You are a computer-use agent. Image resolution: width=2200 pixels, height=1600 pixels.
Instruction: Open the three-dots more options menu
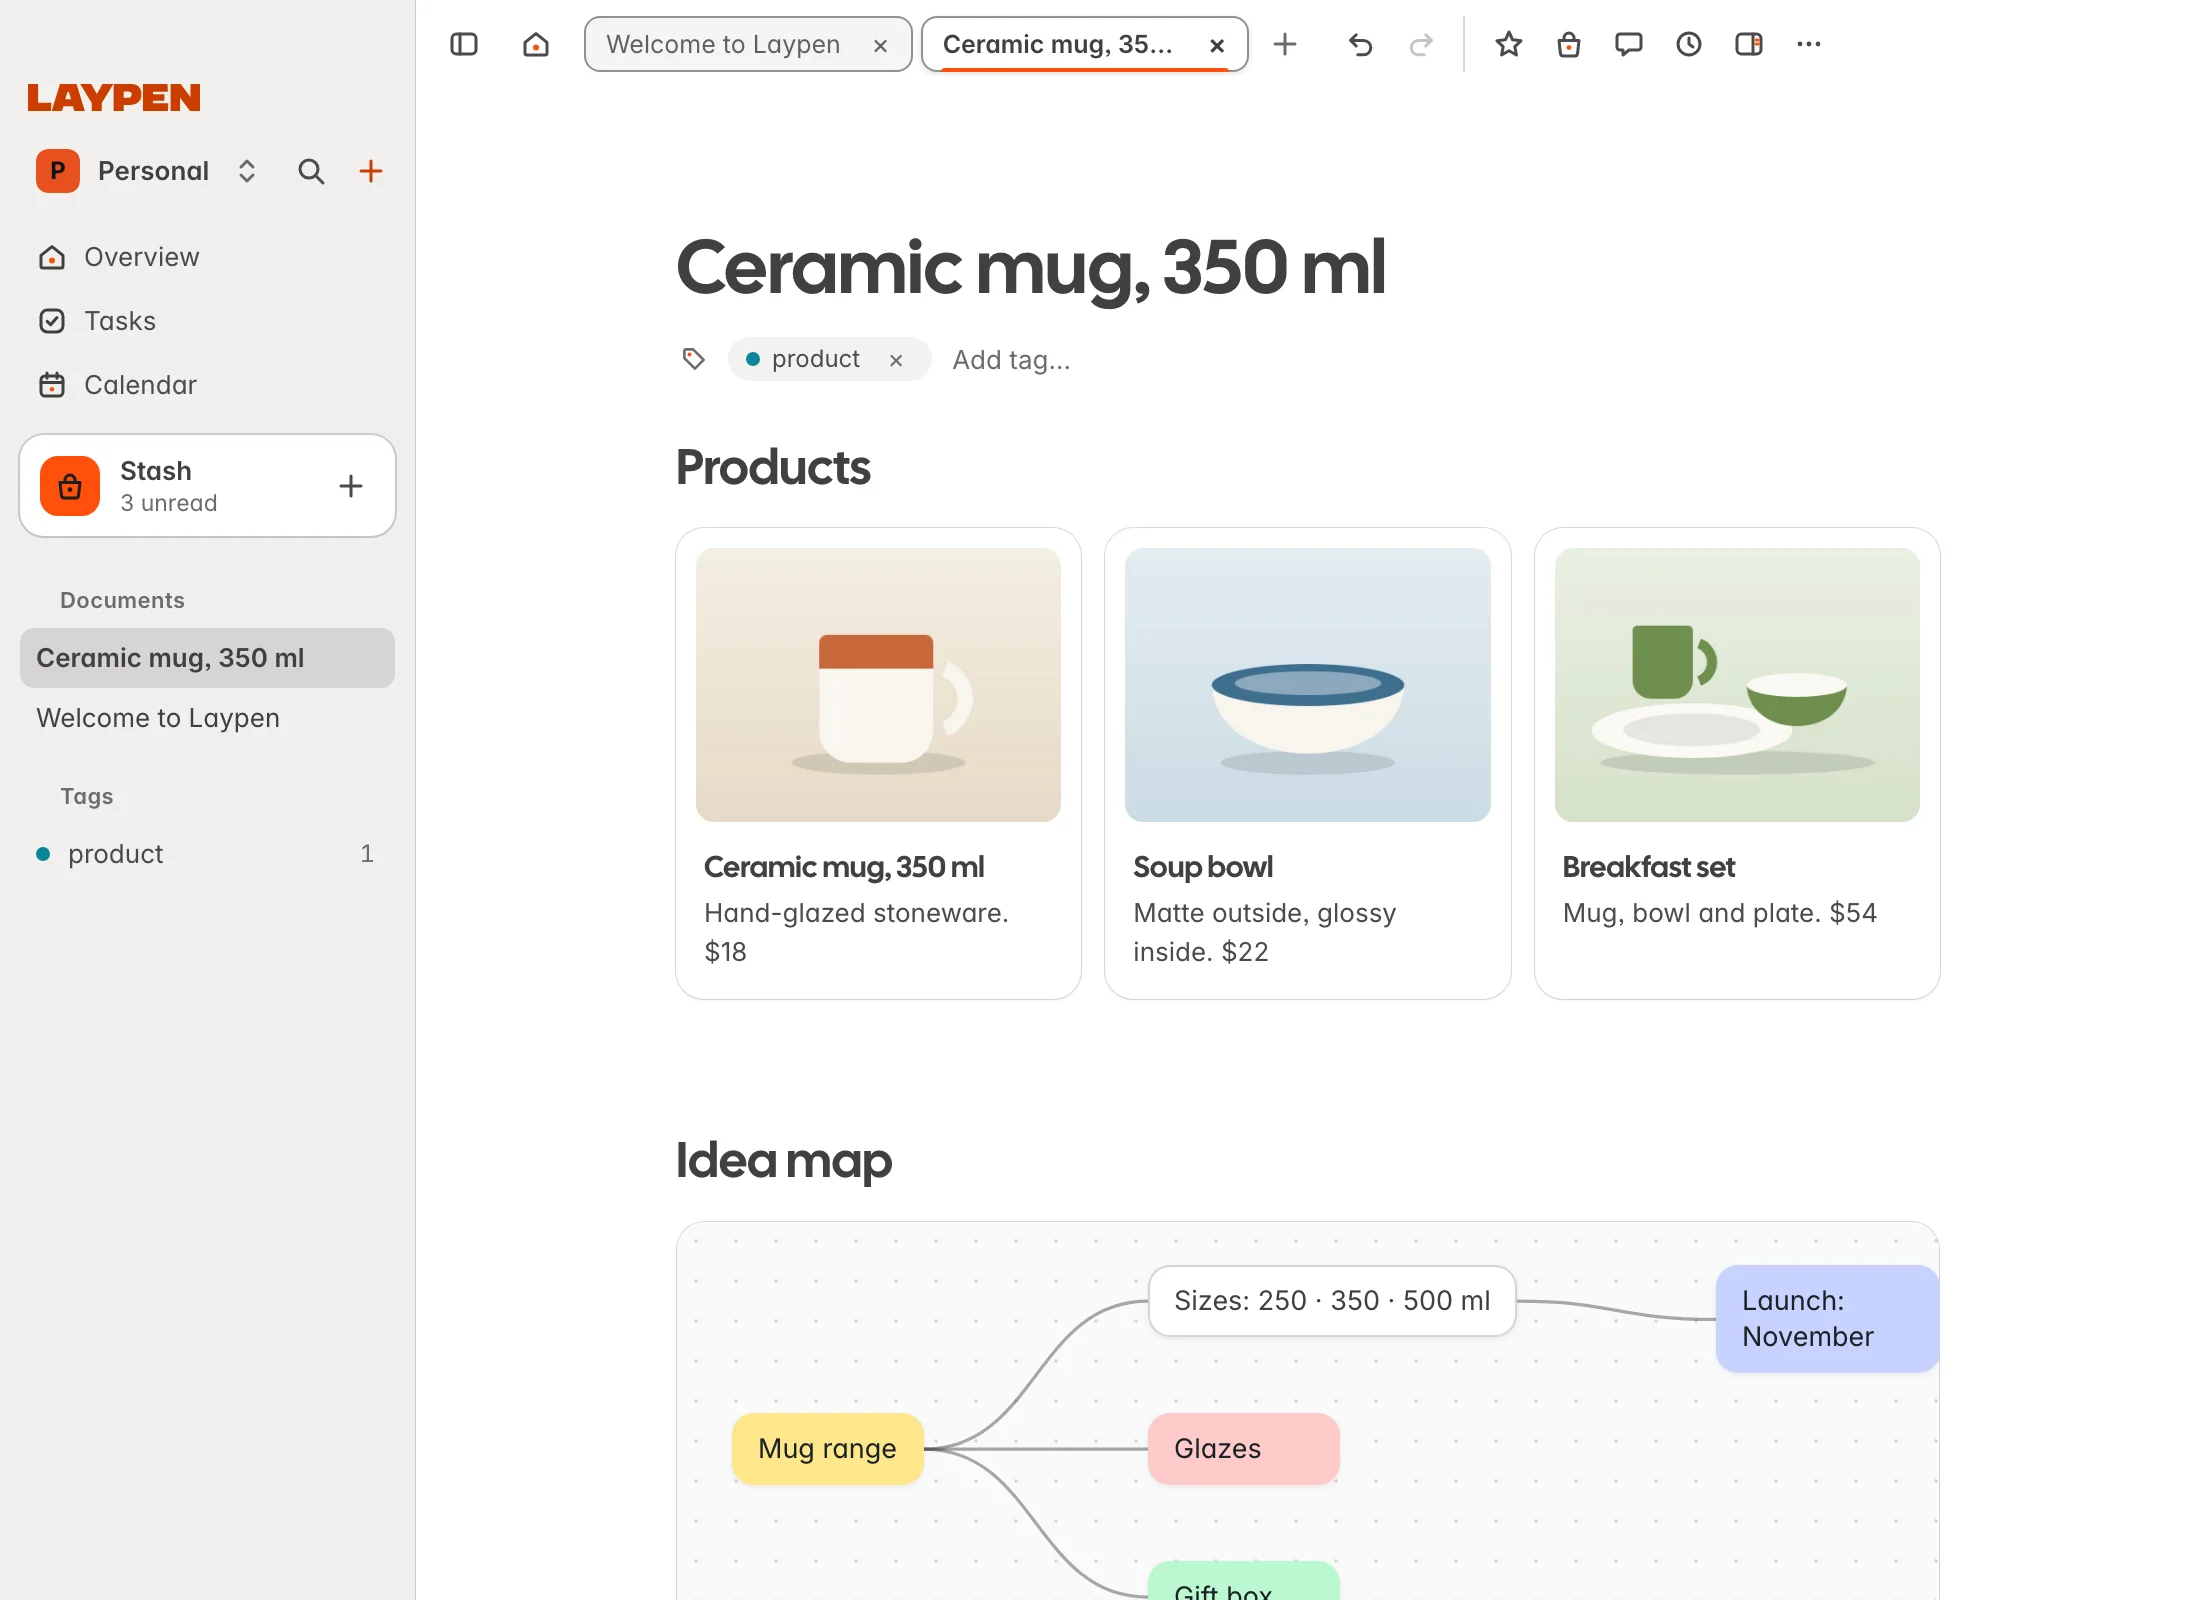[1809, 44]
